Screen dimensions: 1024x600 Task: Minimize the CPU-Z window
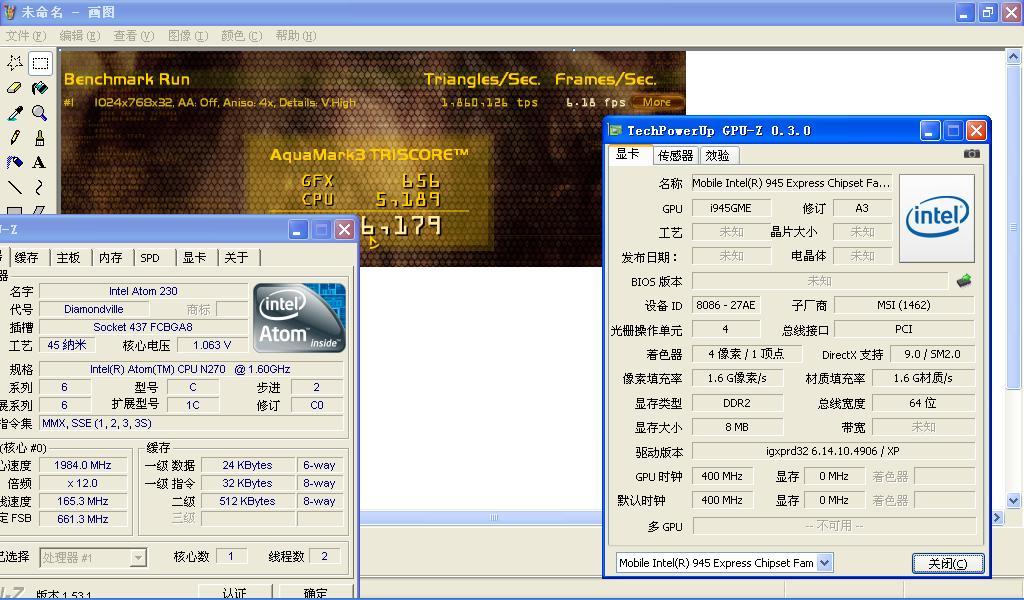click(x=298, y=229)
